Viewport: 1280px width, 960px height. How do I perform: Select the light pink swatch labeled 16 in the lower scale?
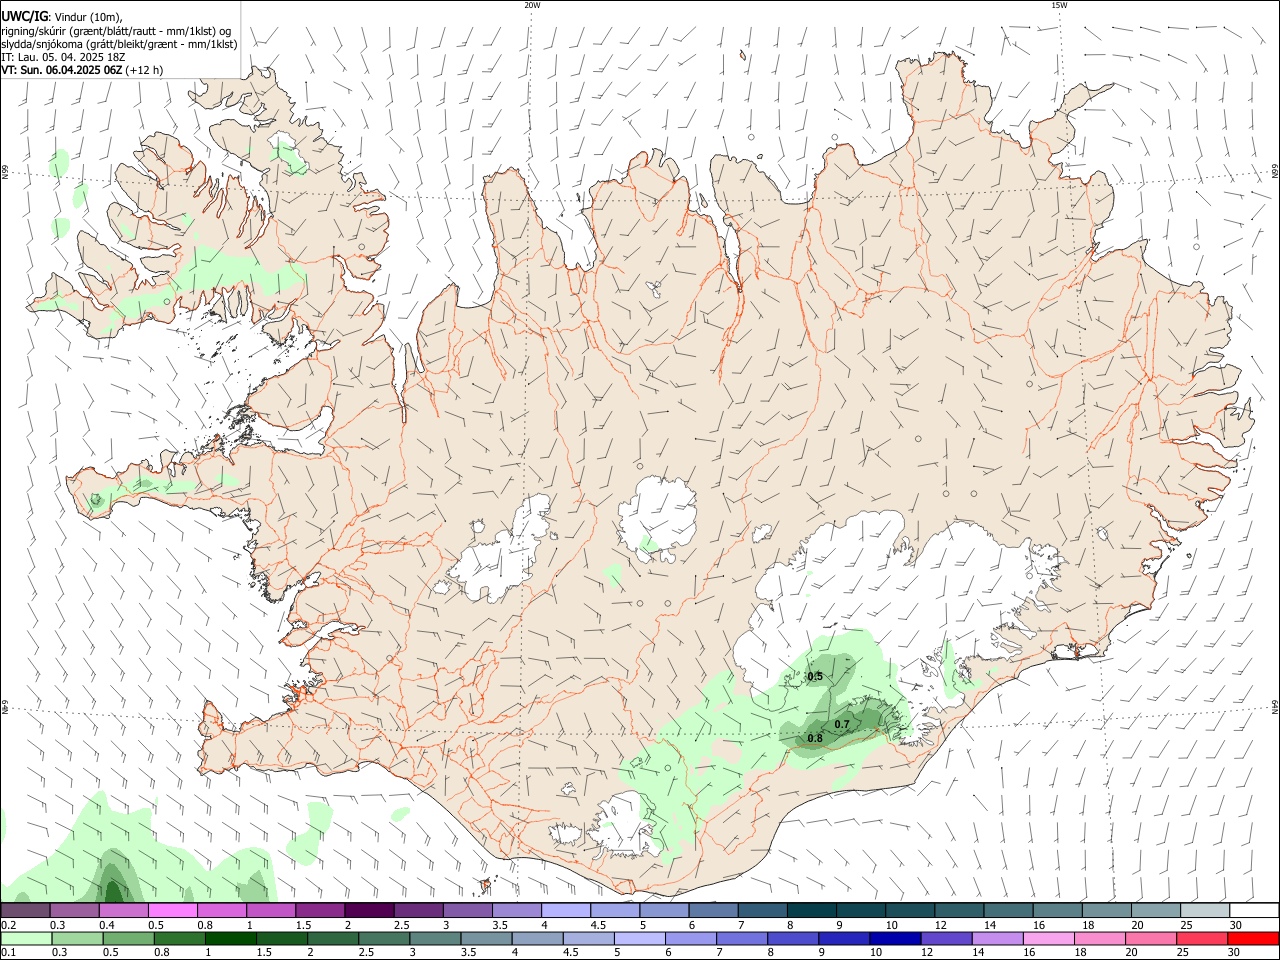(1049, 939)
